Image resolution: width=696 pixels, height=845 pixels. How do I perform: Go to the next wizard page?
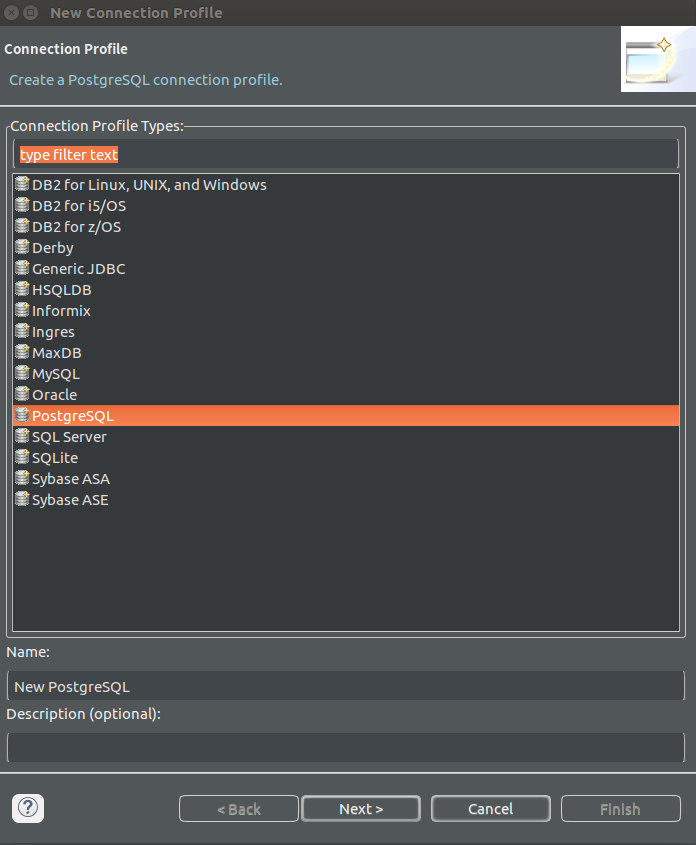[361, 809]
